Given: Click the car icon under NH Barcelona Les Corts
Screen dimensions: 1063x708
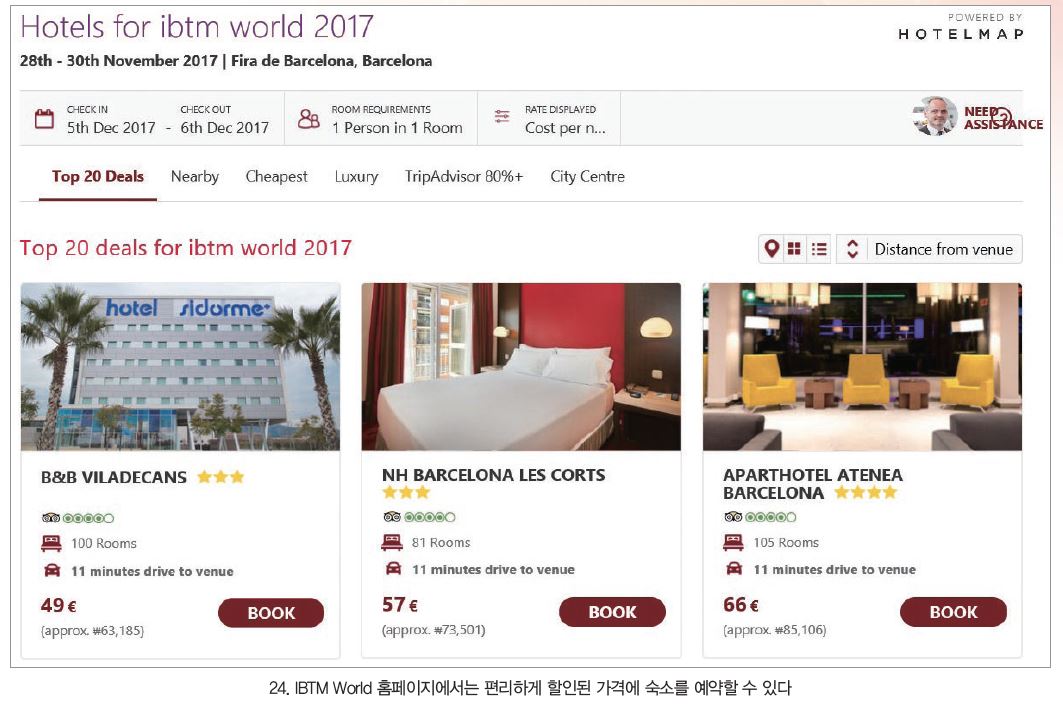Looking at the screenshot, I should pyautogui.click(x=393, y=569).
